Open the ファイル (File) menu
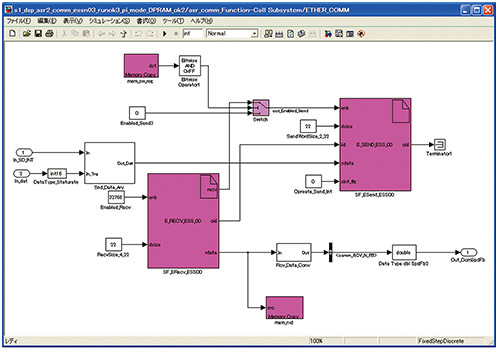The image size is (500, 360). [19, 21]
